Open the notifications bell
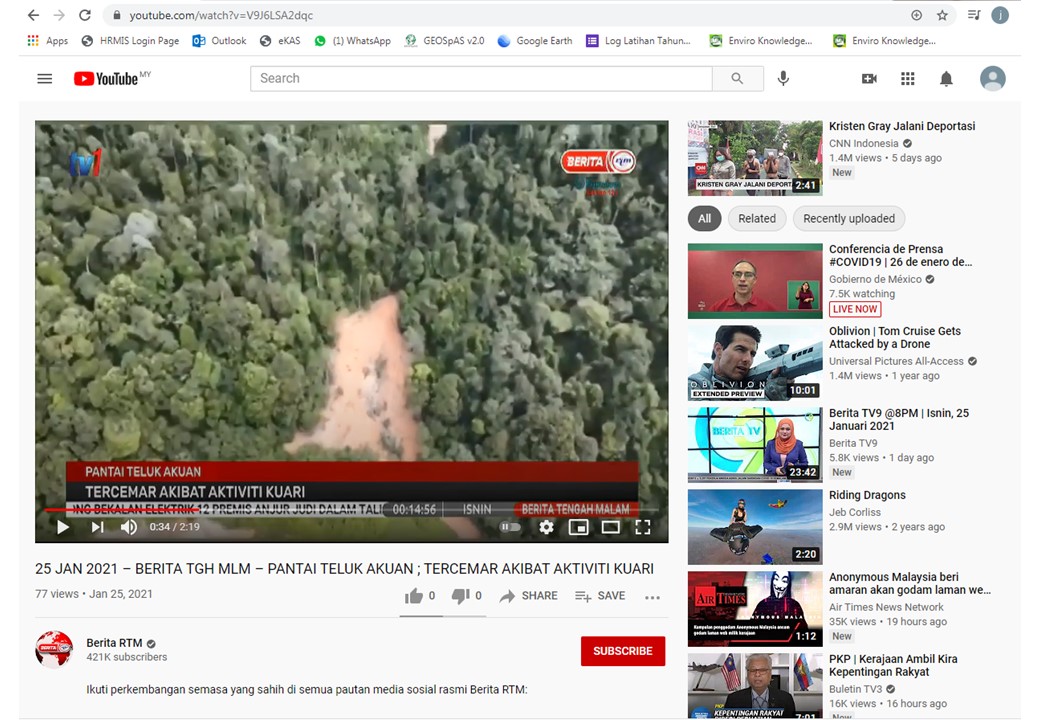The width and height of the screenshot is (1040, 720). (x=946, y=79)
